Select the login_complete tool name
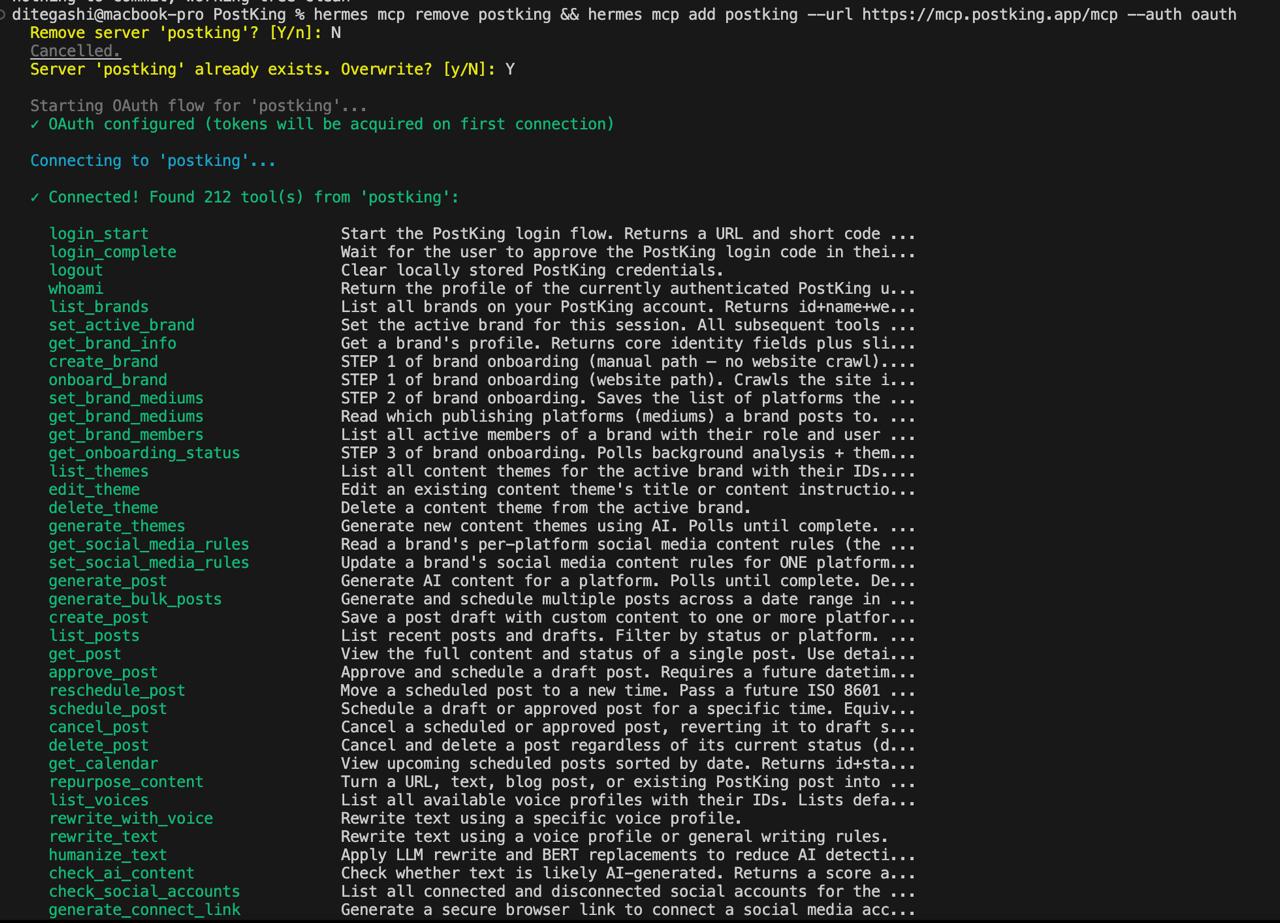This screenshot has width=1280, height=923. (x=112, y=252)
